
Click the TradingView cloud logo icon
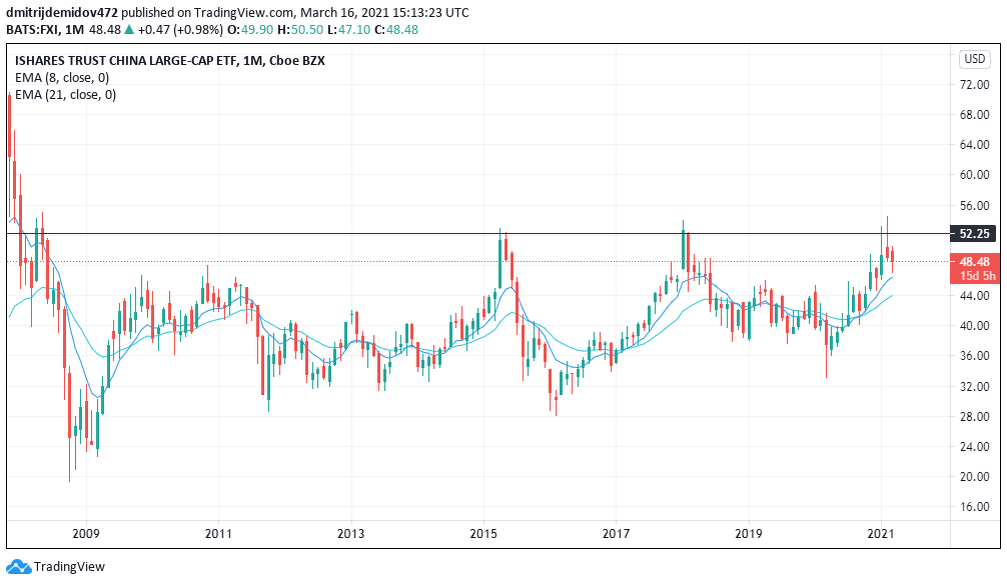[x=18, y=566]
